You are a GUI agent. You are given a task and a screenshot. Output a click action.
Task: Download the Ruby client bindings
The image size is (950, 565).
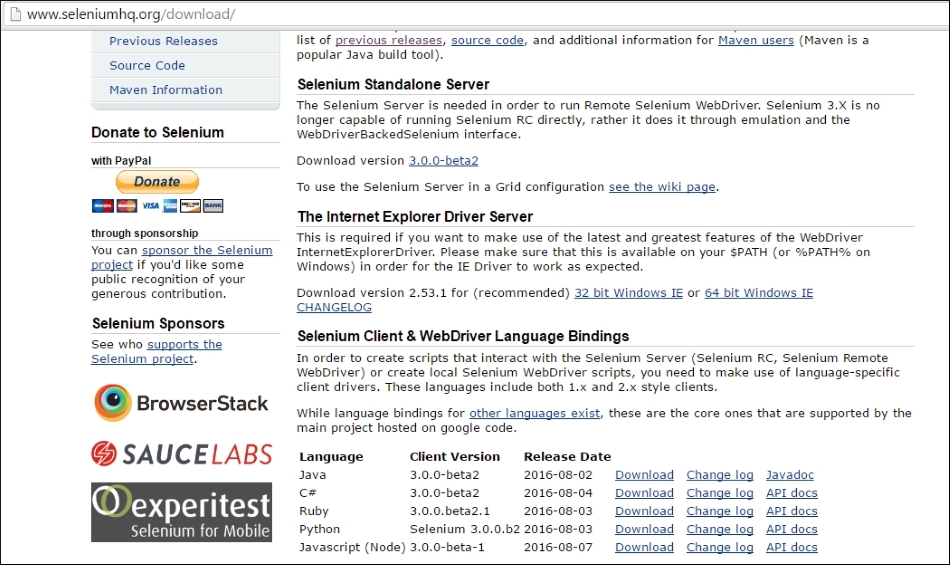[644, 511]
